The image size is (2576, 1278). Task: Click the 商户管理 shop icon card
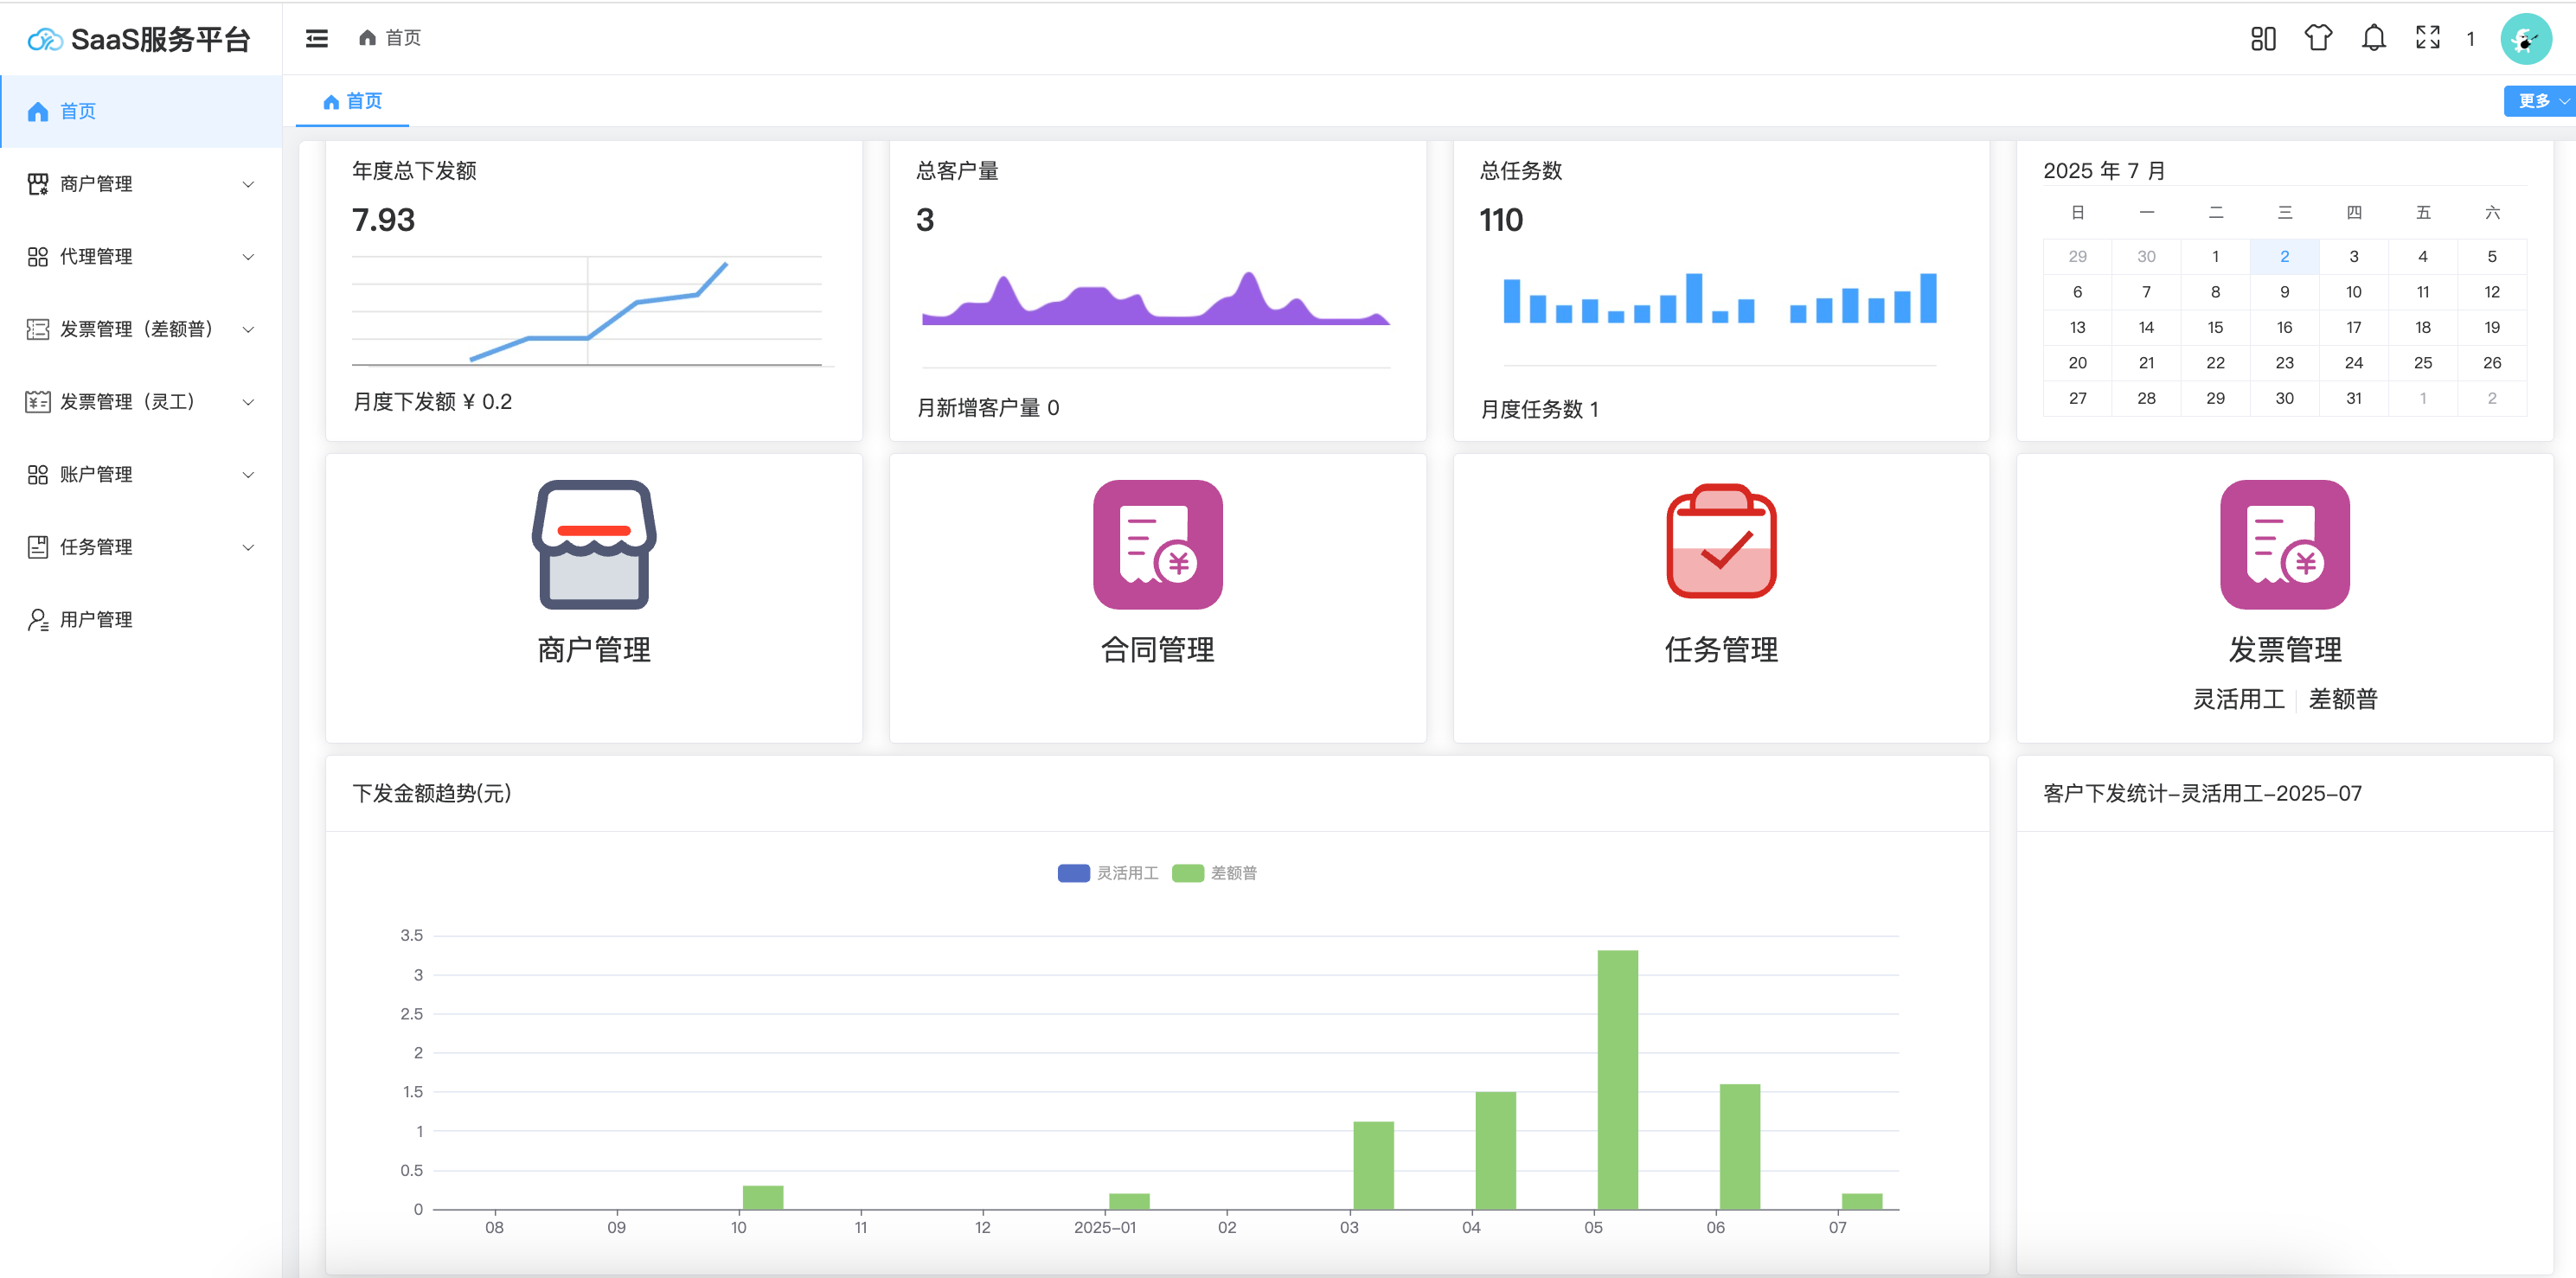(594, 545)
